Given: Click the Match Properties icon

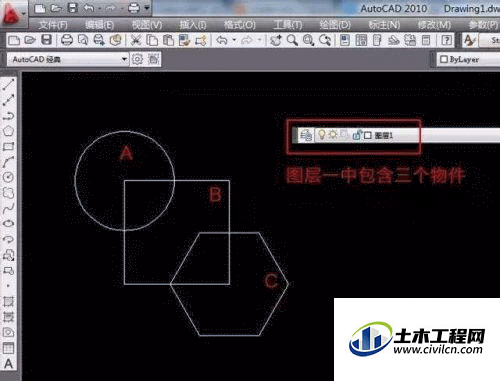Looking at the screenshot, I should pos(184,40).
